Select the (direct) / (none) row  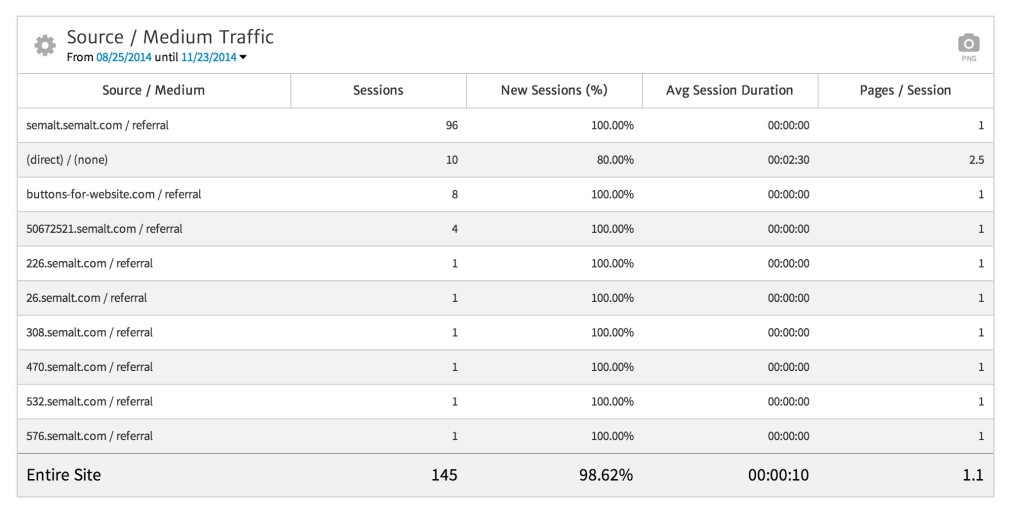67,160
